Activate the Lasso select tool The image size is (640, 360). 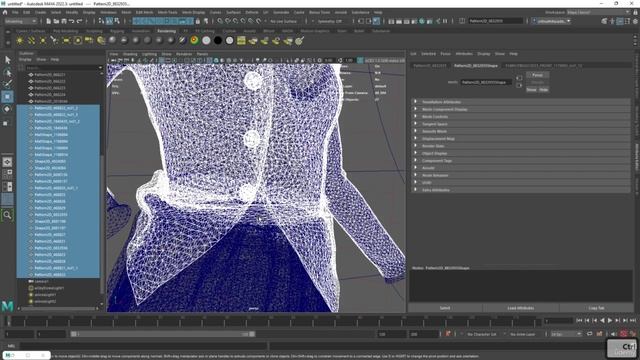[x=7, y=73]
